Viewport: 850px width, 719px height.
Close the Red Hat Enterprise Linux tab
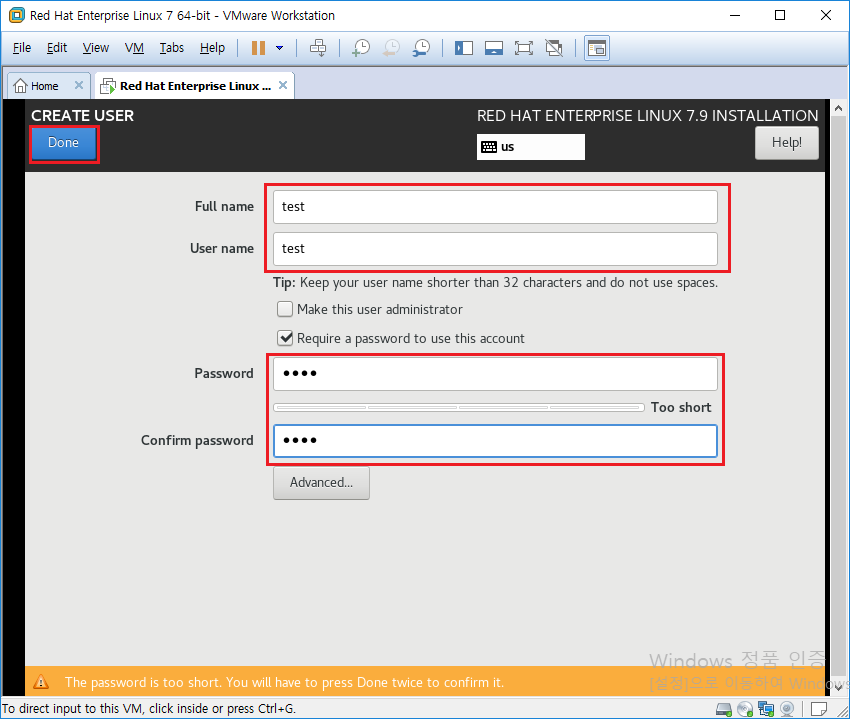tap(283, 85)
